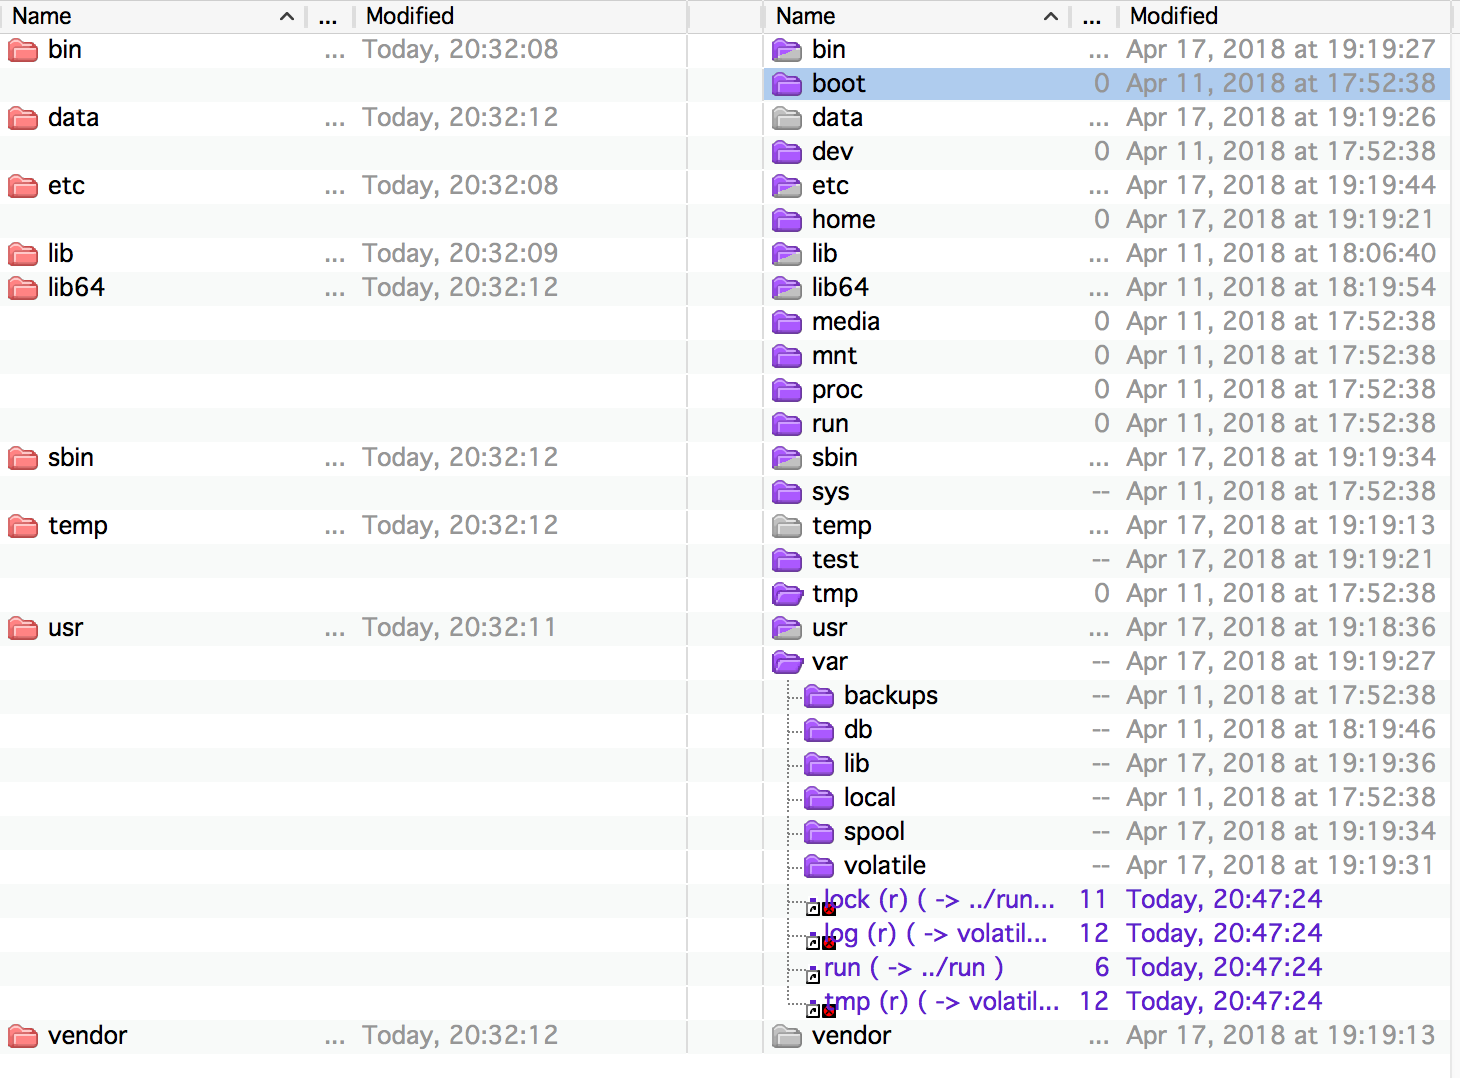The height and width of the screenshot is (1078, 1460).
Task: Click the size value '11' in lock row
Action: (x=1093, y=900)
